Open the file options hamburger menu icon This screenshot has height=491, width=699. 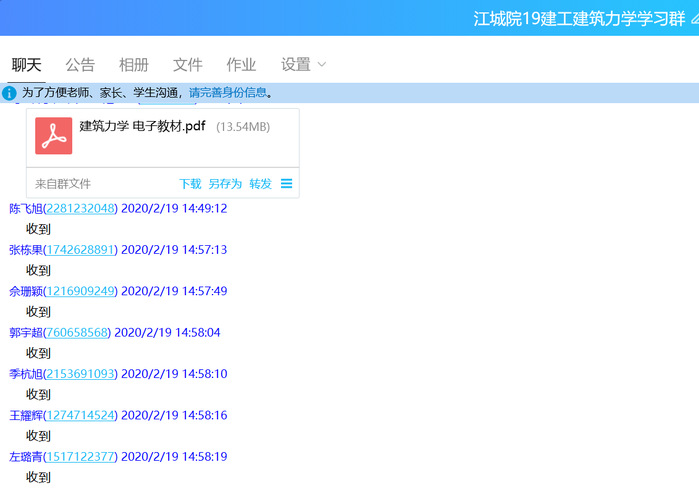(286, 184)
